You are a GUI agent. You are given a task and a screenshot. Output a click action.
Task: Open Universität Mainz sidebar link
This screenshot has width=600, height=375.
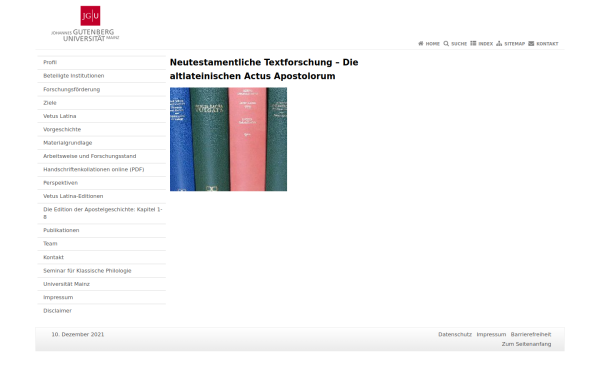101,284
